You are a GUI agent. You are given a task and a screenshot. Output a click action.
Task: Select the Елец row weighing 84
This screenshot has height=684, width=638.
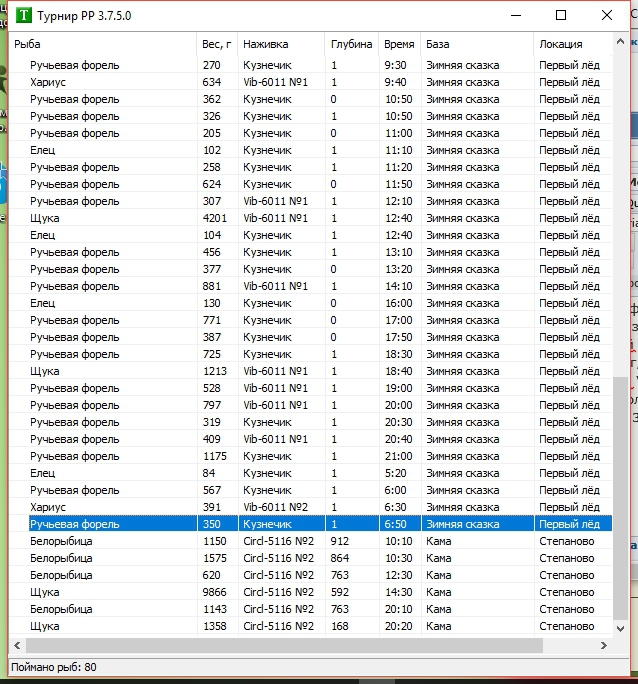click(310, 473)
